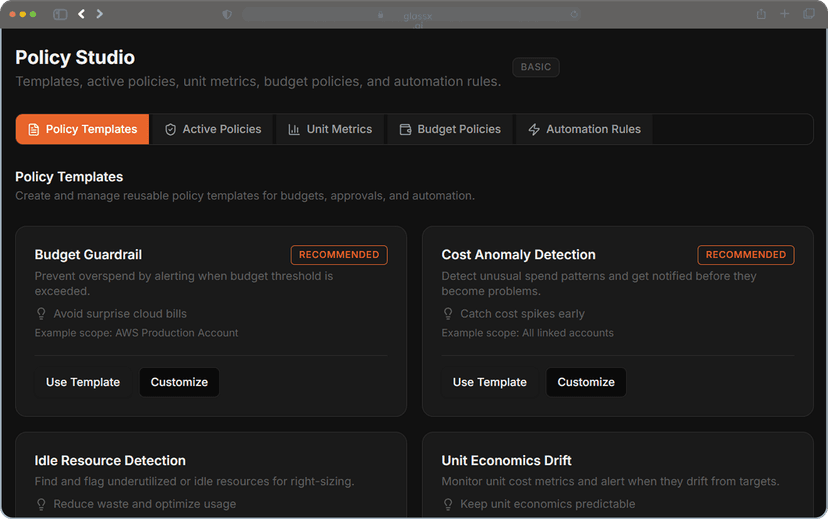Click lightbulb icon beside Keep unit economics predictable
Viewport: 828px width, 519px height.
point(448,505)
